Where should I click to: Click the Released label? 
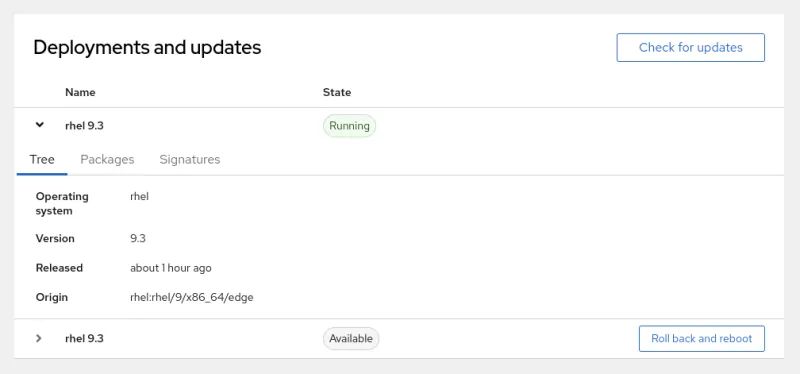pyautogui.click(x=59, y=268)
